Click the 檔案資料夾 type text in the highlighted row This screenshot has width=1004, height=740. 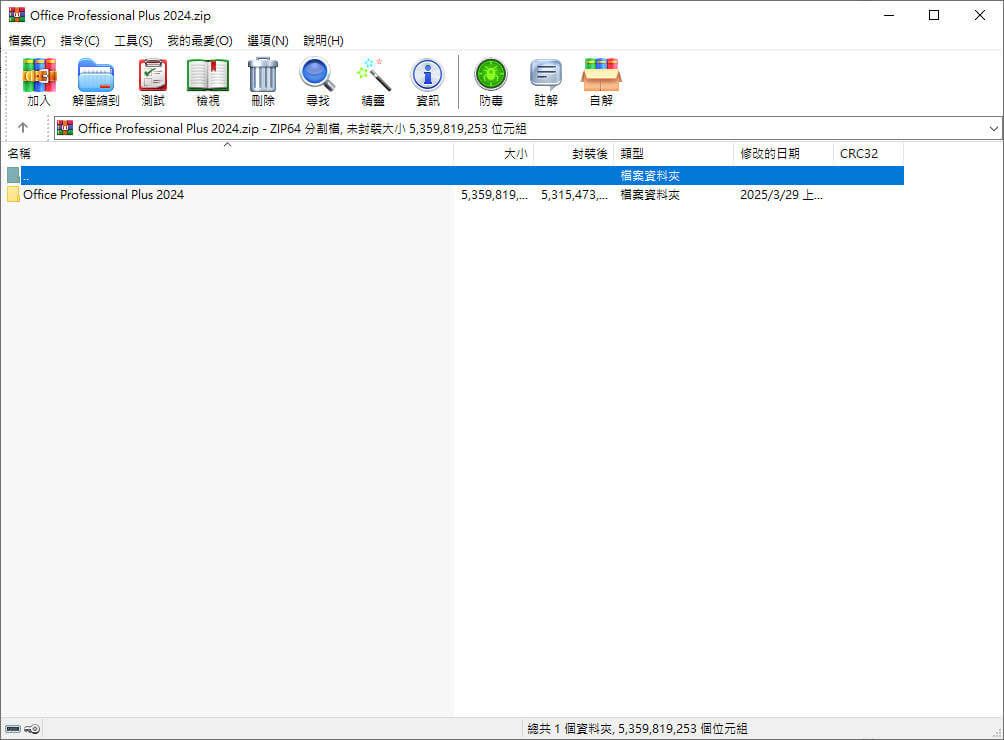tap(650, 175)
